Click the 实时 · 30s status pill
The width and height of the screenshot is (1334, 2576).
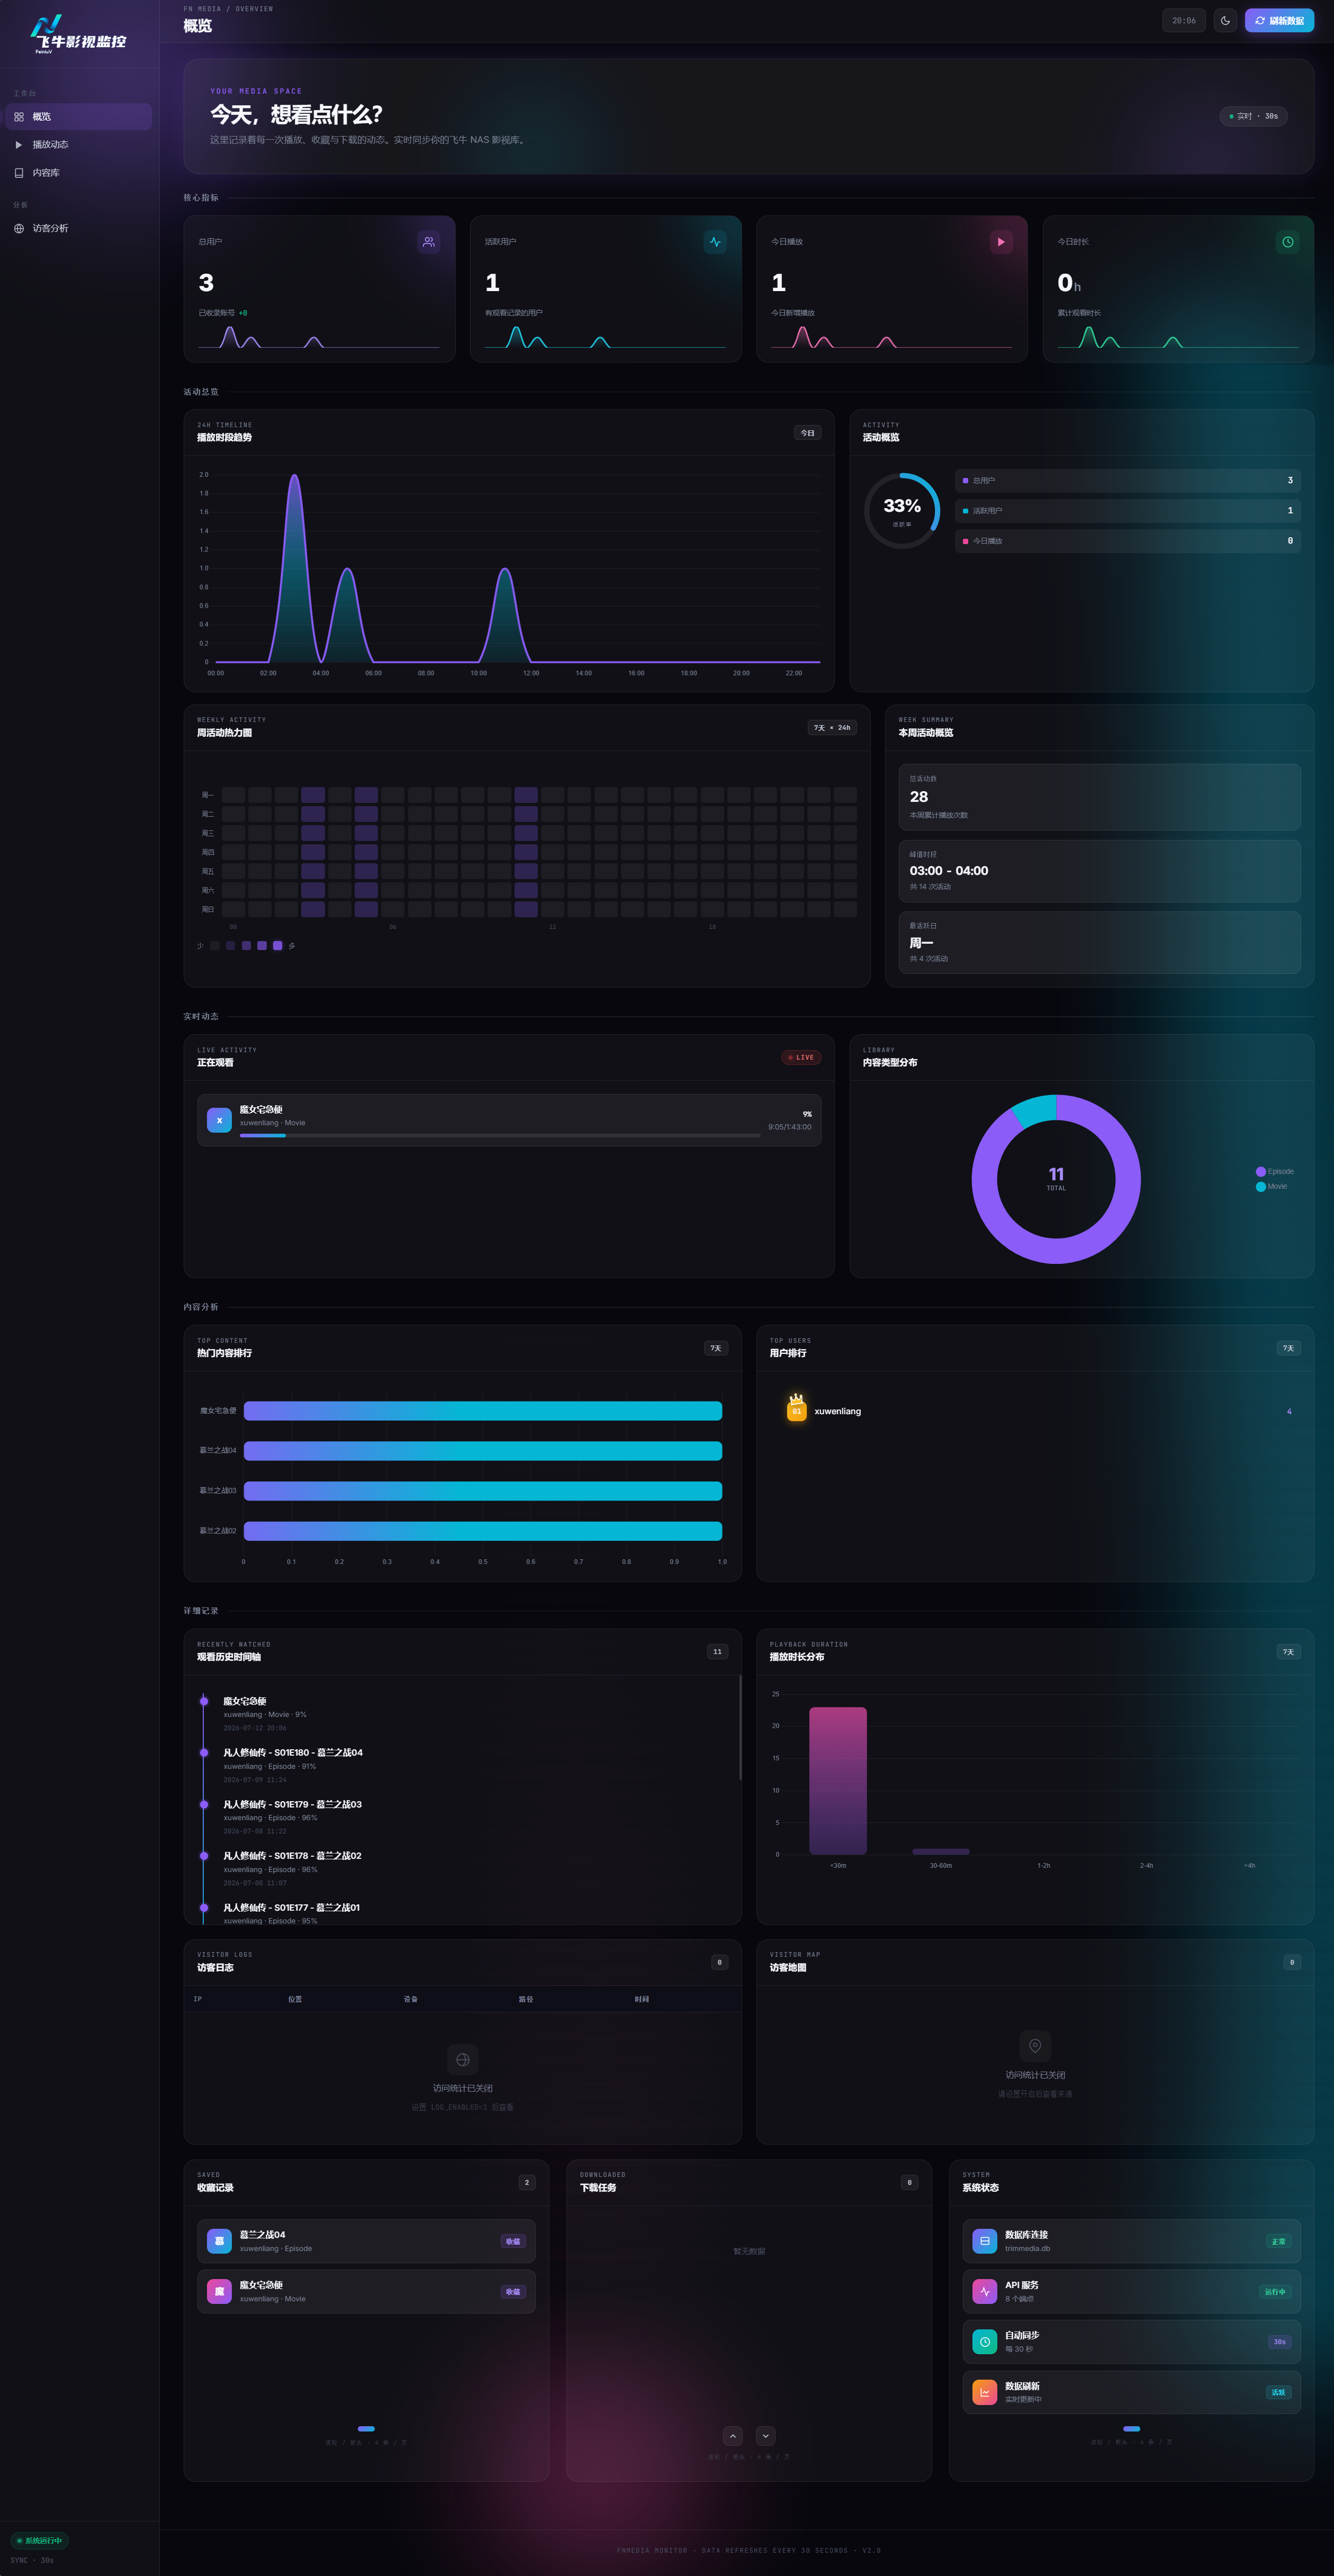[x=1253, y=116]
